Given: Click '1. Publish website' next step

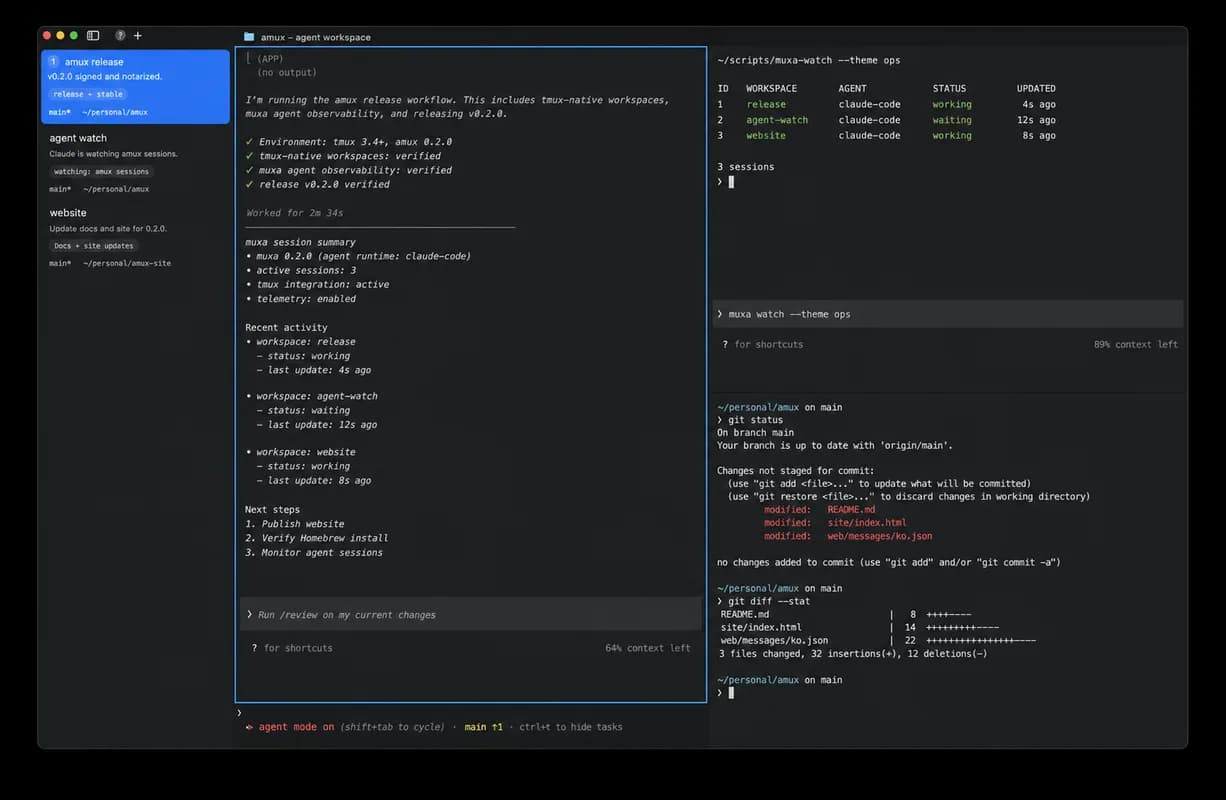Looking at the screenshot, I should [295, 524].
